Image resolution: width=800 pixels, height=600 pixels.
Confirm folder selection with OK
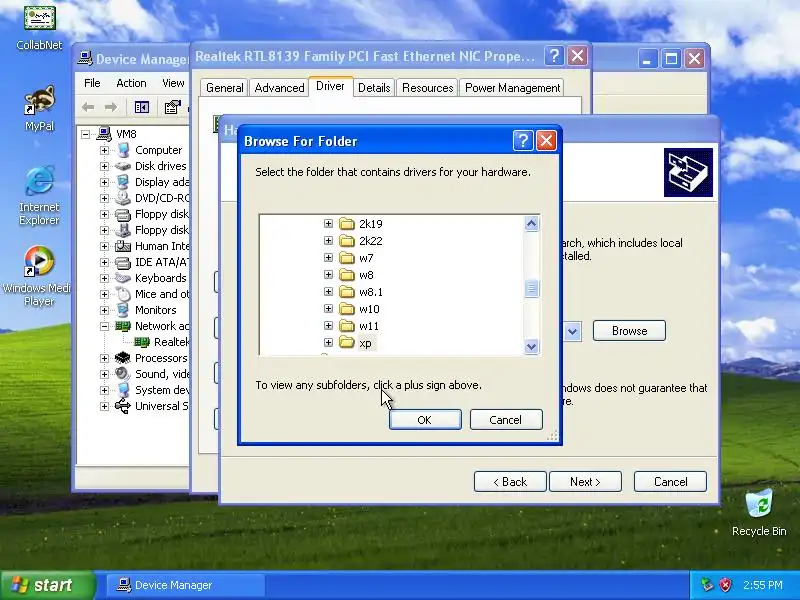click(425, 419)
